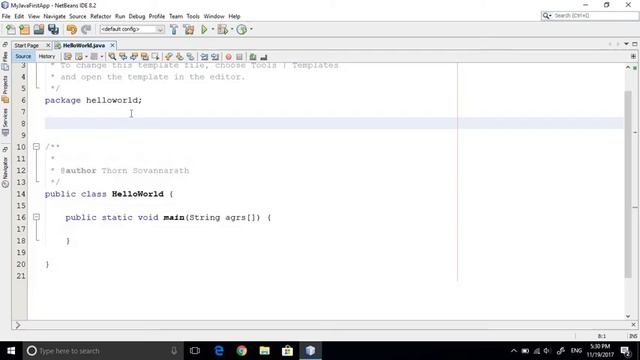Open the Run Project dropdown arrow

click(213, 29)
